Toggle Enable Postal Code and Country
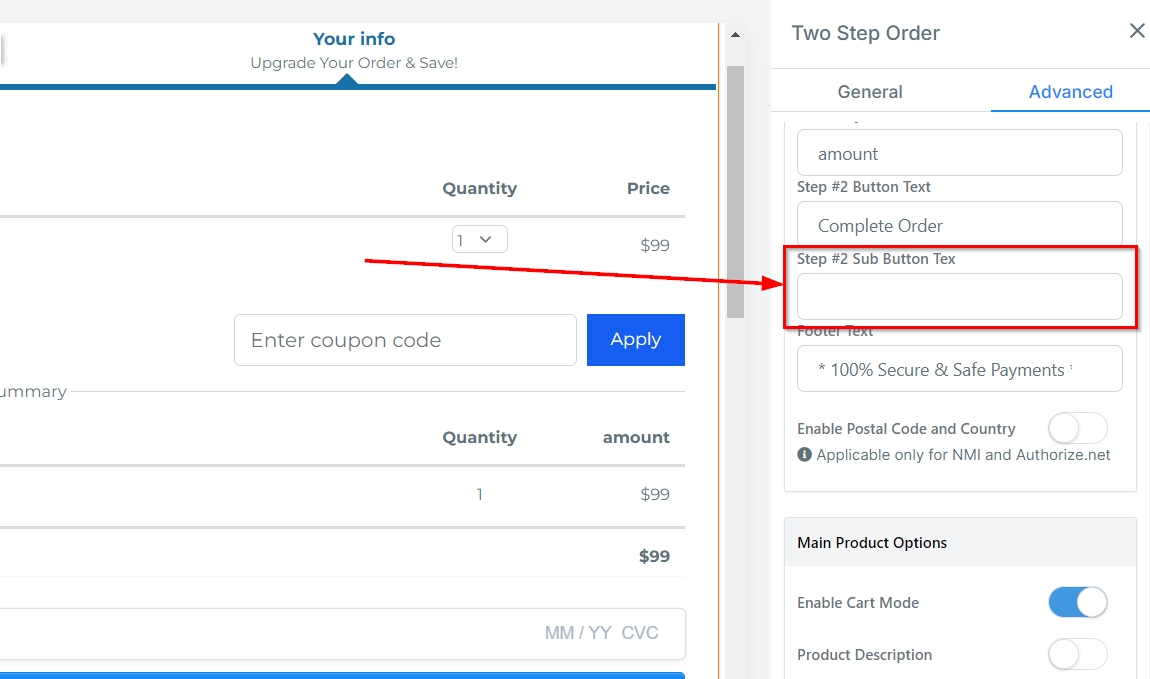The width and height of the screenshot is (1150, 679). pos(1077,429)
